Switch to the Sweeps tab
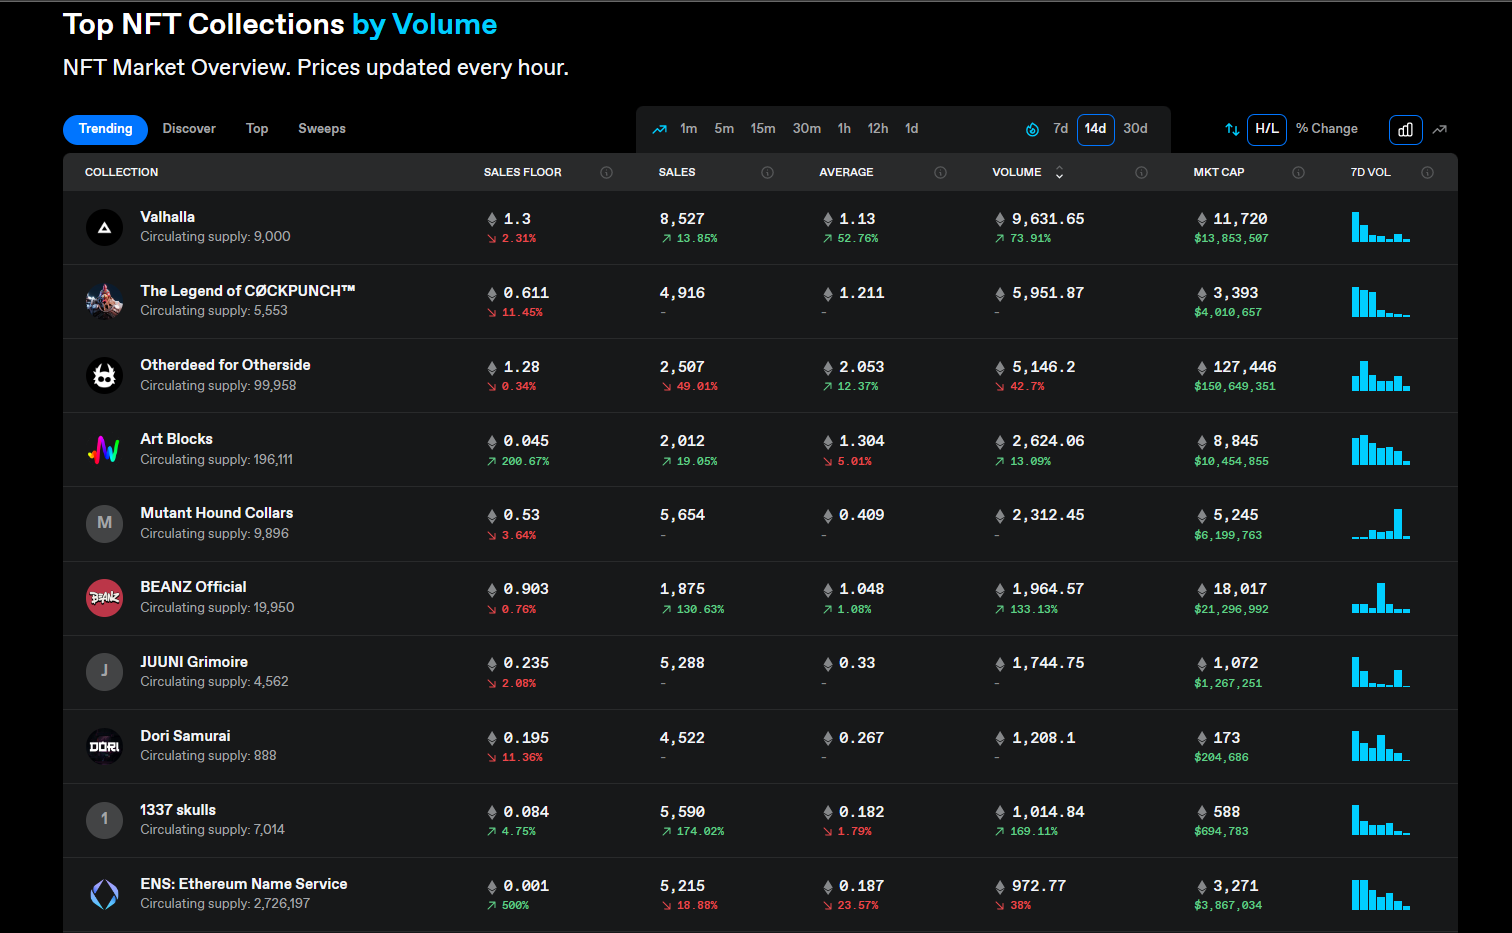 pos(321,129)
